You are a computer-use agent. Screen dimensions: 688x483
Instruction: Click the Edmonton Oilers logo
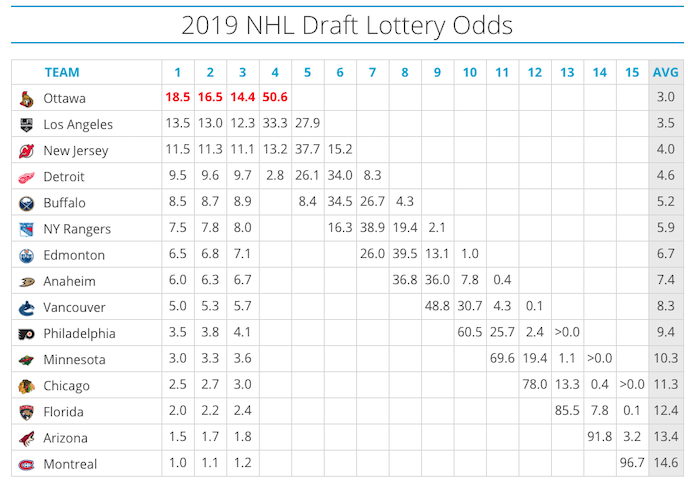pyautogui.click(x=26, y=255)
